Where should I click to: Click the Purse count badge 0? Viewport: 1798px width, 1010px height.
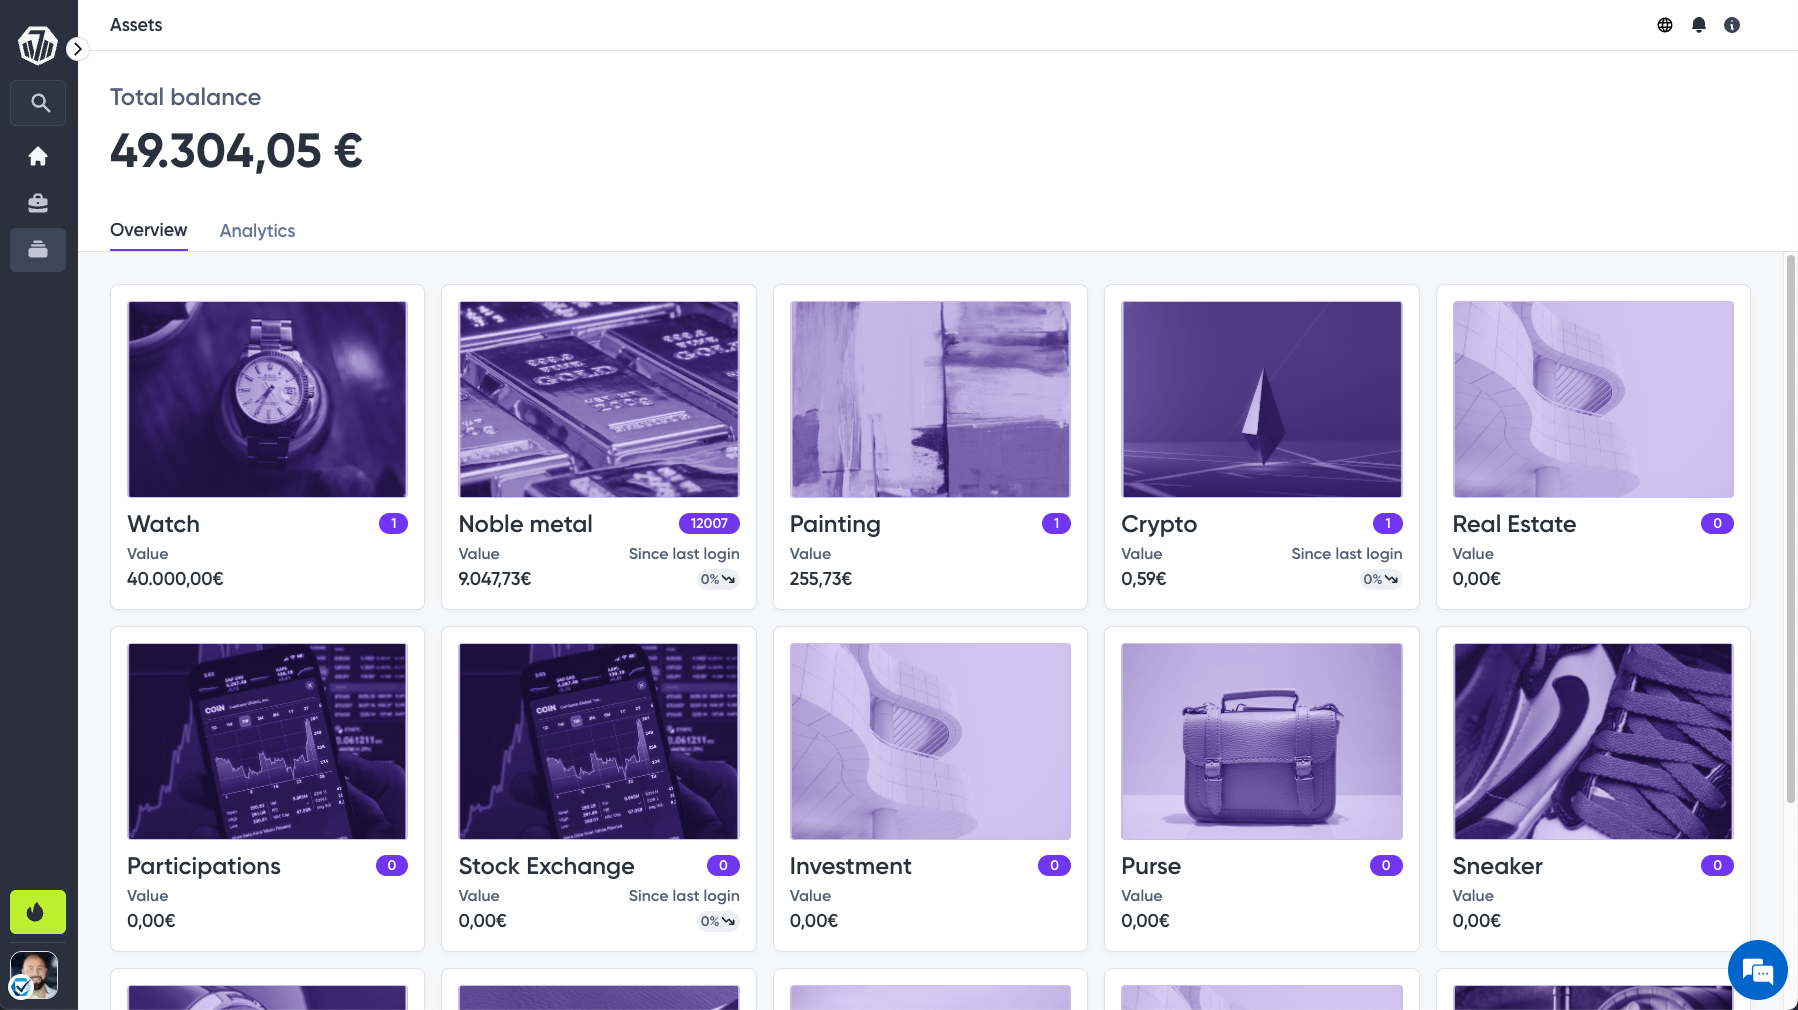(1386, 865)
